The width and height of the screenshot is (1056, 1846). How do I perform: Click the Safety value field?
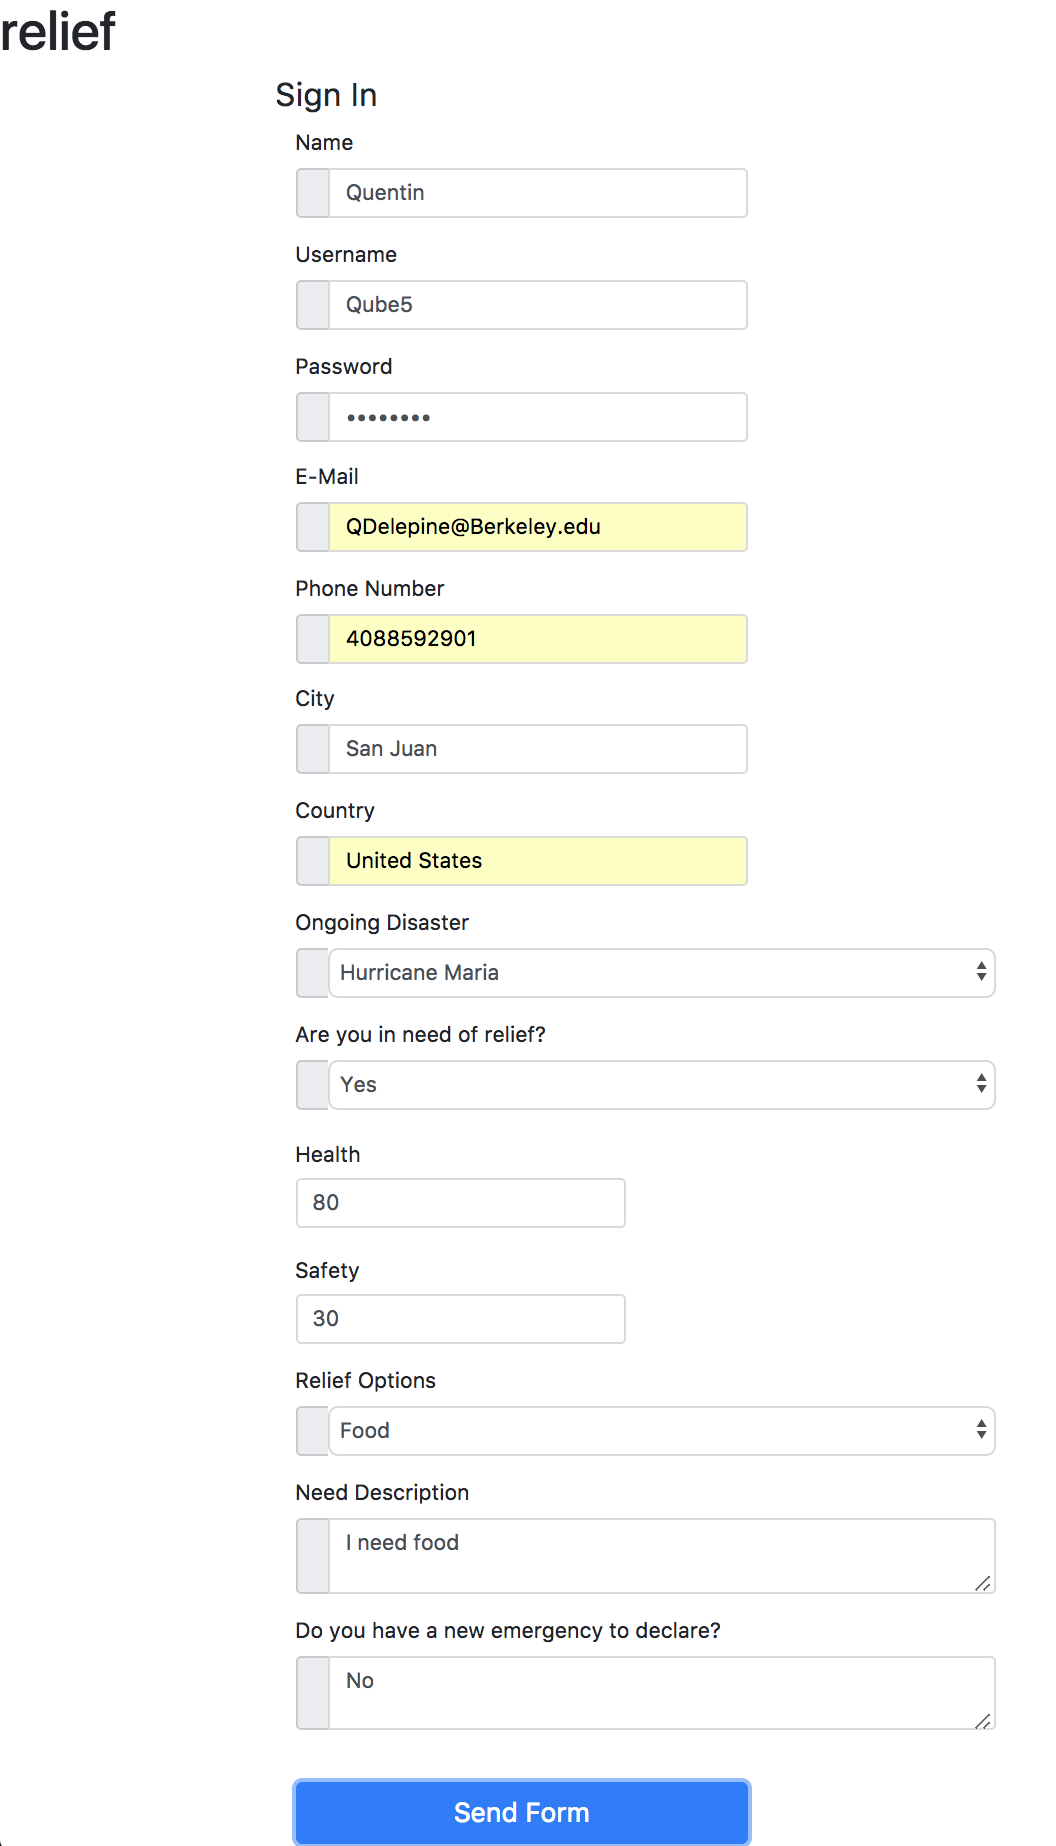pos(461,1319)
